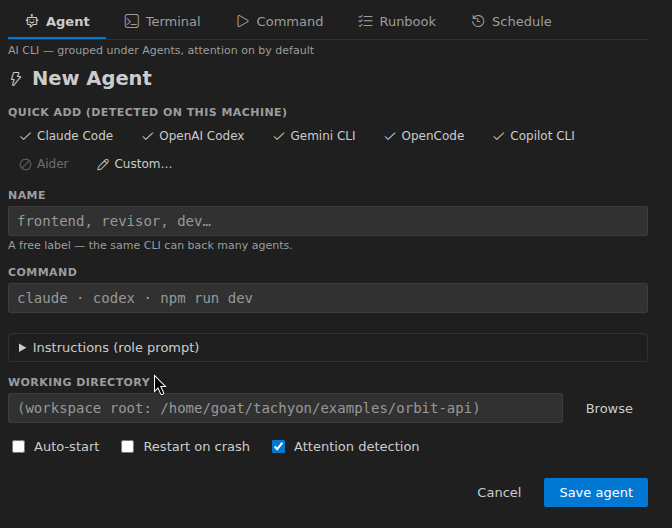Image resolution: width=672 pixels, height=528 pixels.
Task: Switch to the Command tab
Action: pos(280,21)
